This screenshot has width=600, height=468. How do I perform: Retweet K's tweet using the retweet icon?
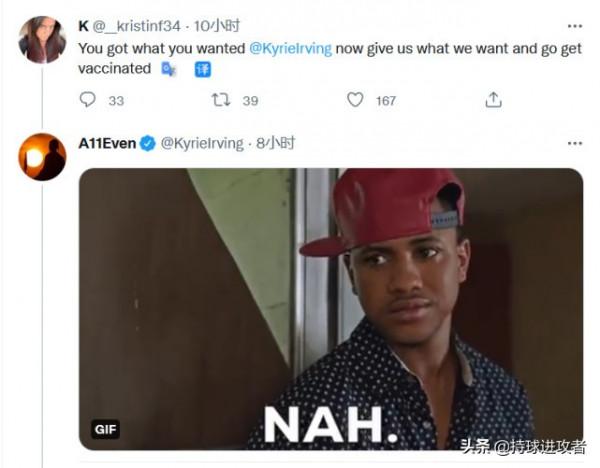(221, 100)
